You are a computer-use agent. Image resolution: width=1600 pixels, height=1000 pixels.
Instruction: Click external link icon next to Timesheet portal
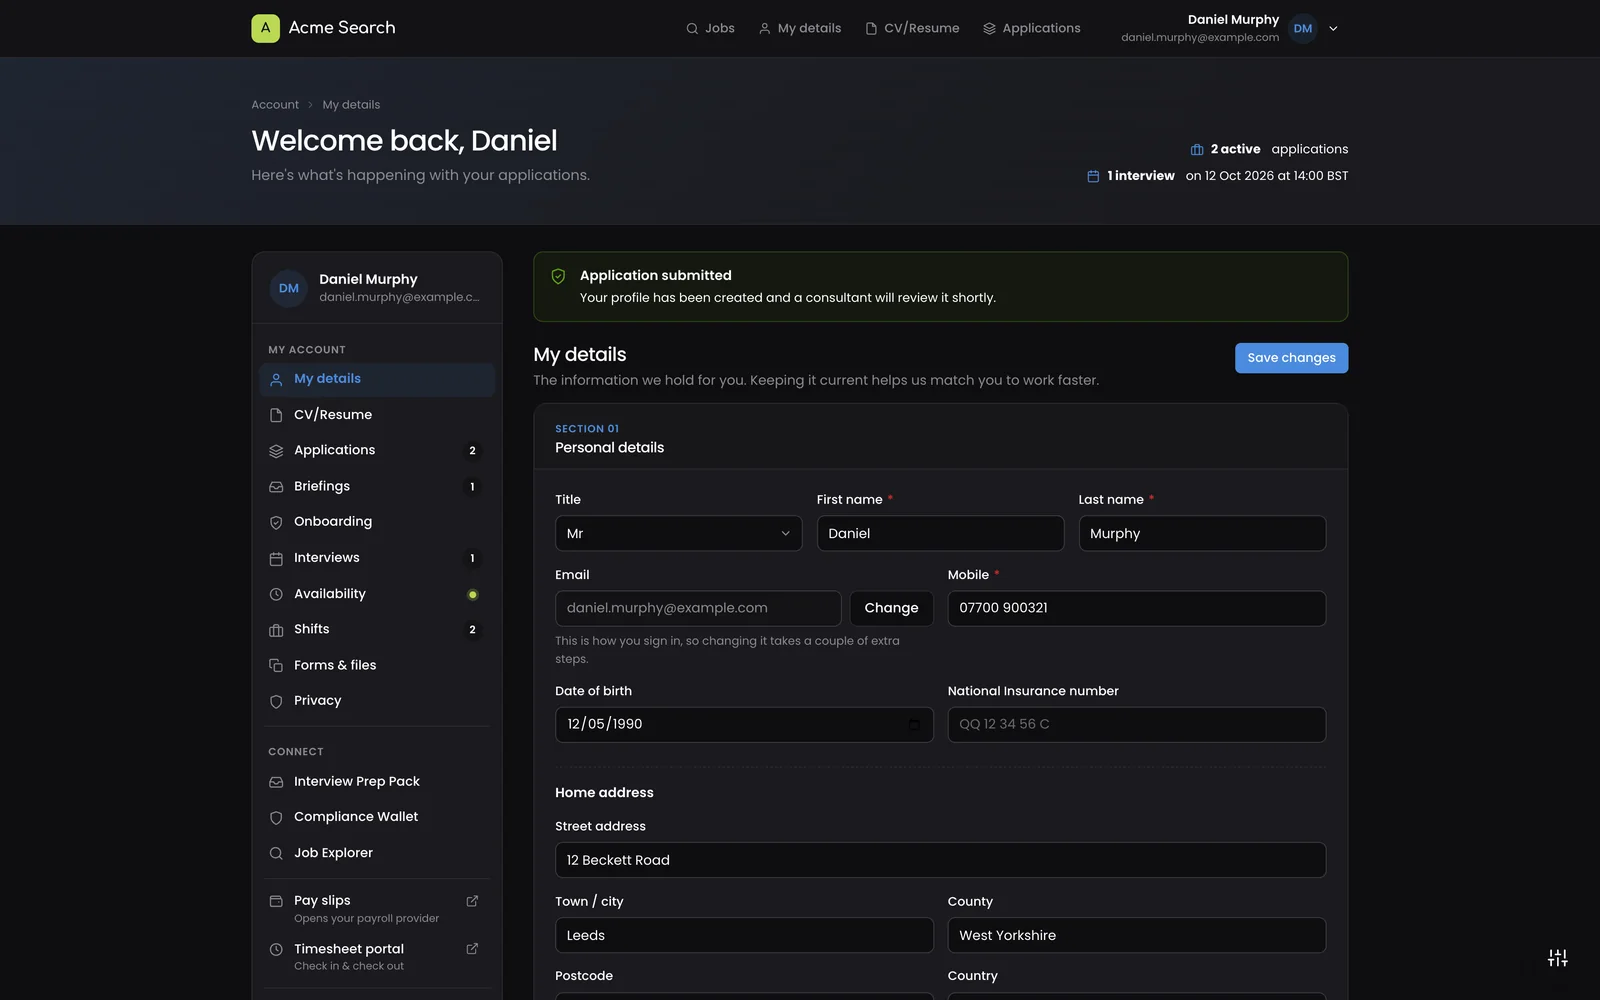(x=472, y=949)
